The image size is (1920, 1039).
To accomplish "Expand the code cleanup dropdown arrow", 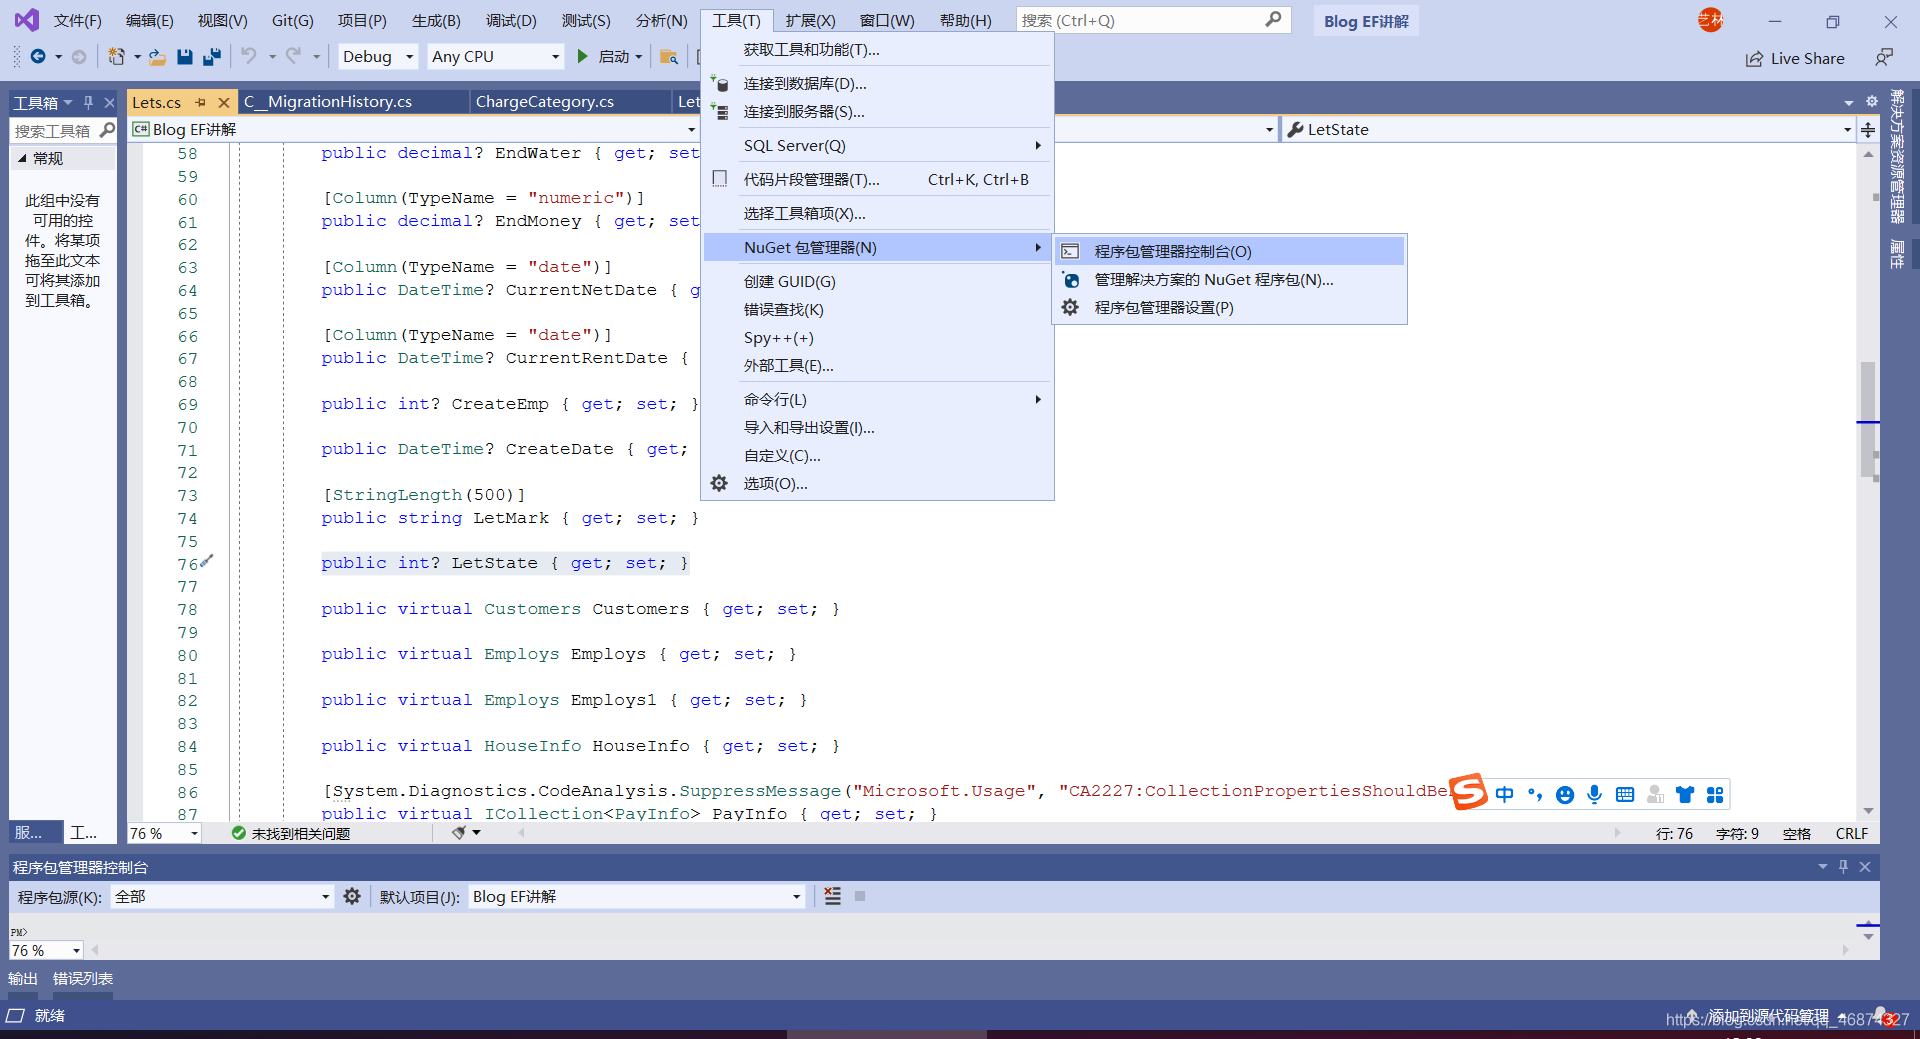I will (477, 832).
